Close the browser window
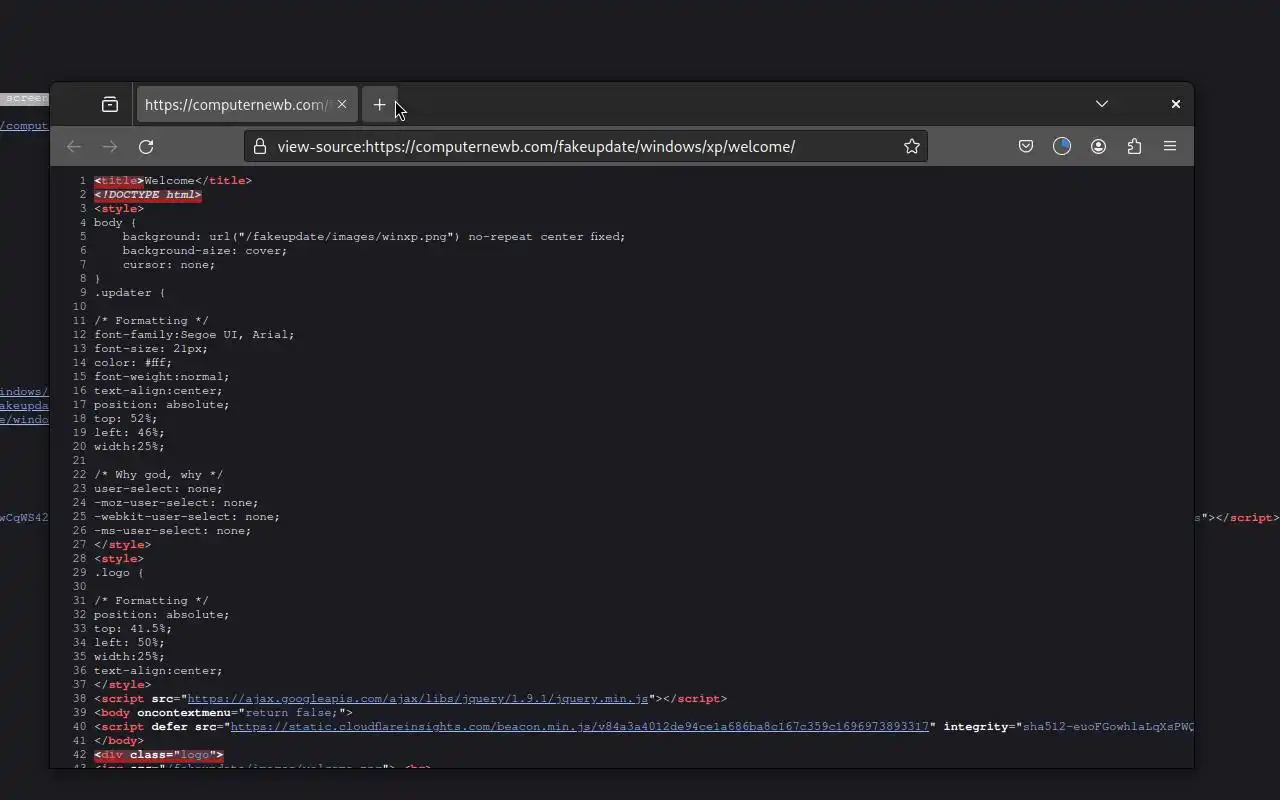Viewport: 1280px width, 800px height. tap(1176, 104)
